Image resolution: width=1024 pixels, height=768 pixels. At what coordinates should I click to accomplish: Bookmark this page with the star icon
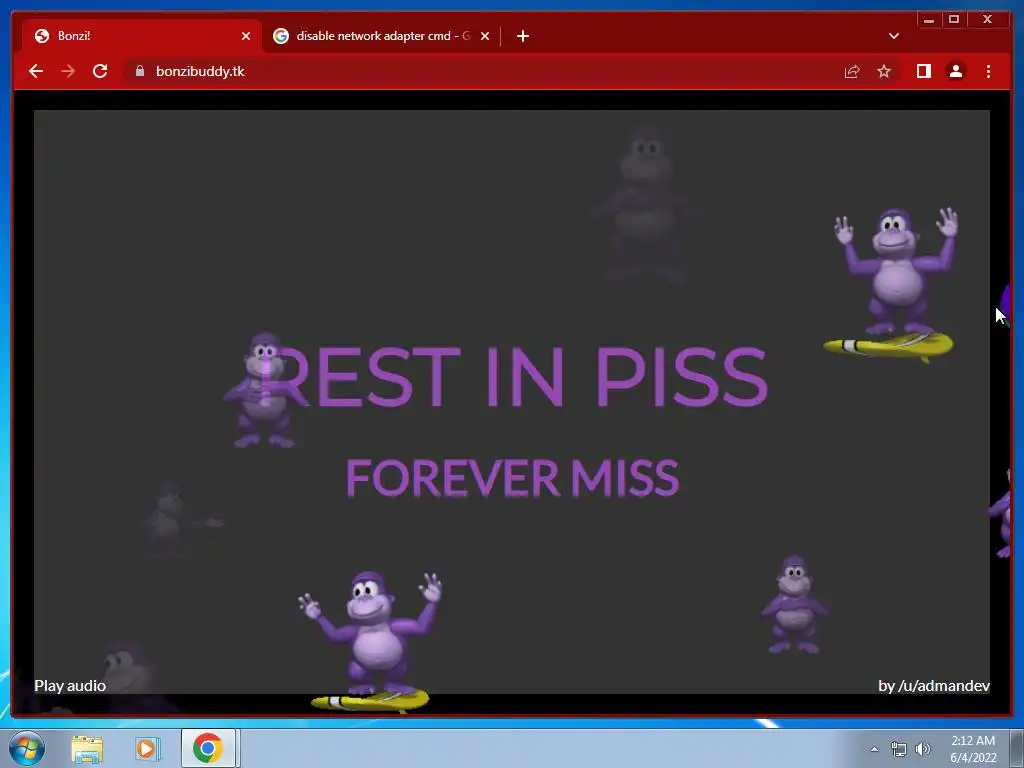(x=884, y=71)
